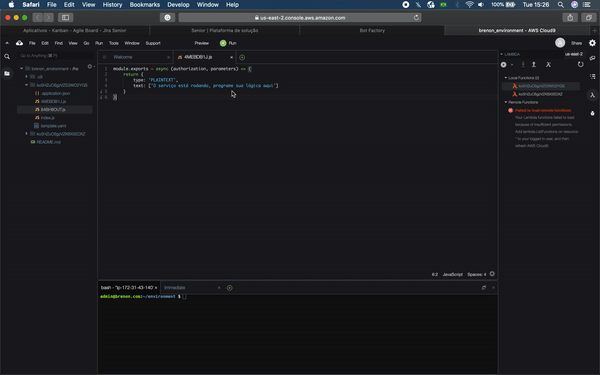Viewport: 600px width, 375px height.
Task: Collapse the brenon_environment root folder
Action: pos(21,68)
